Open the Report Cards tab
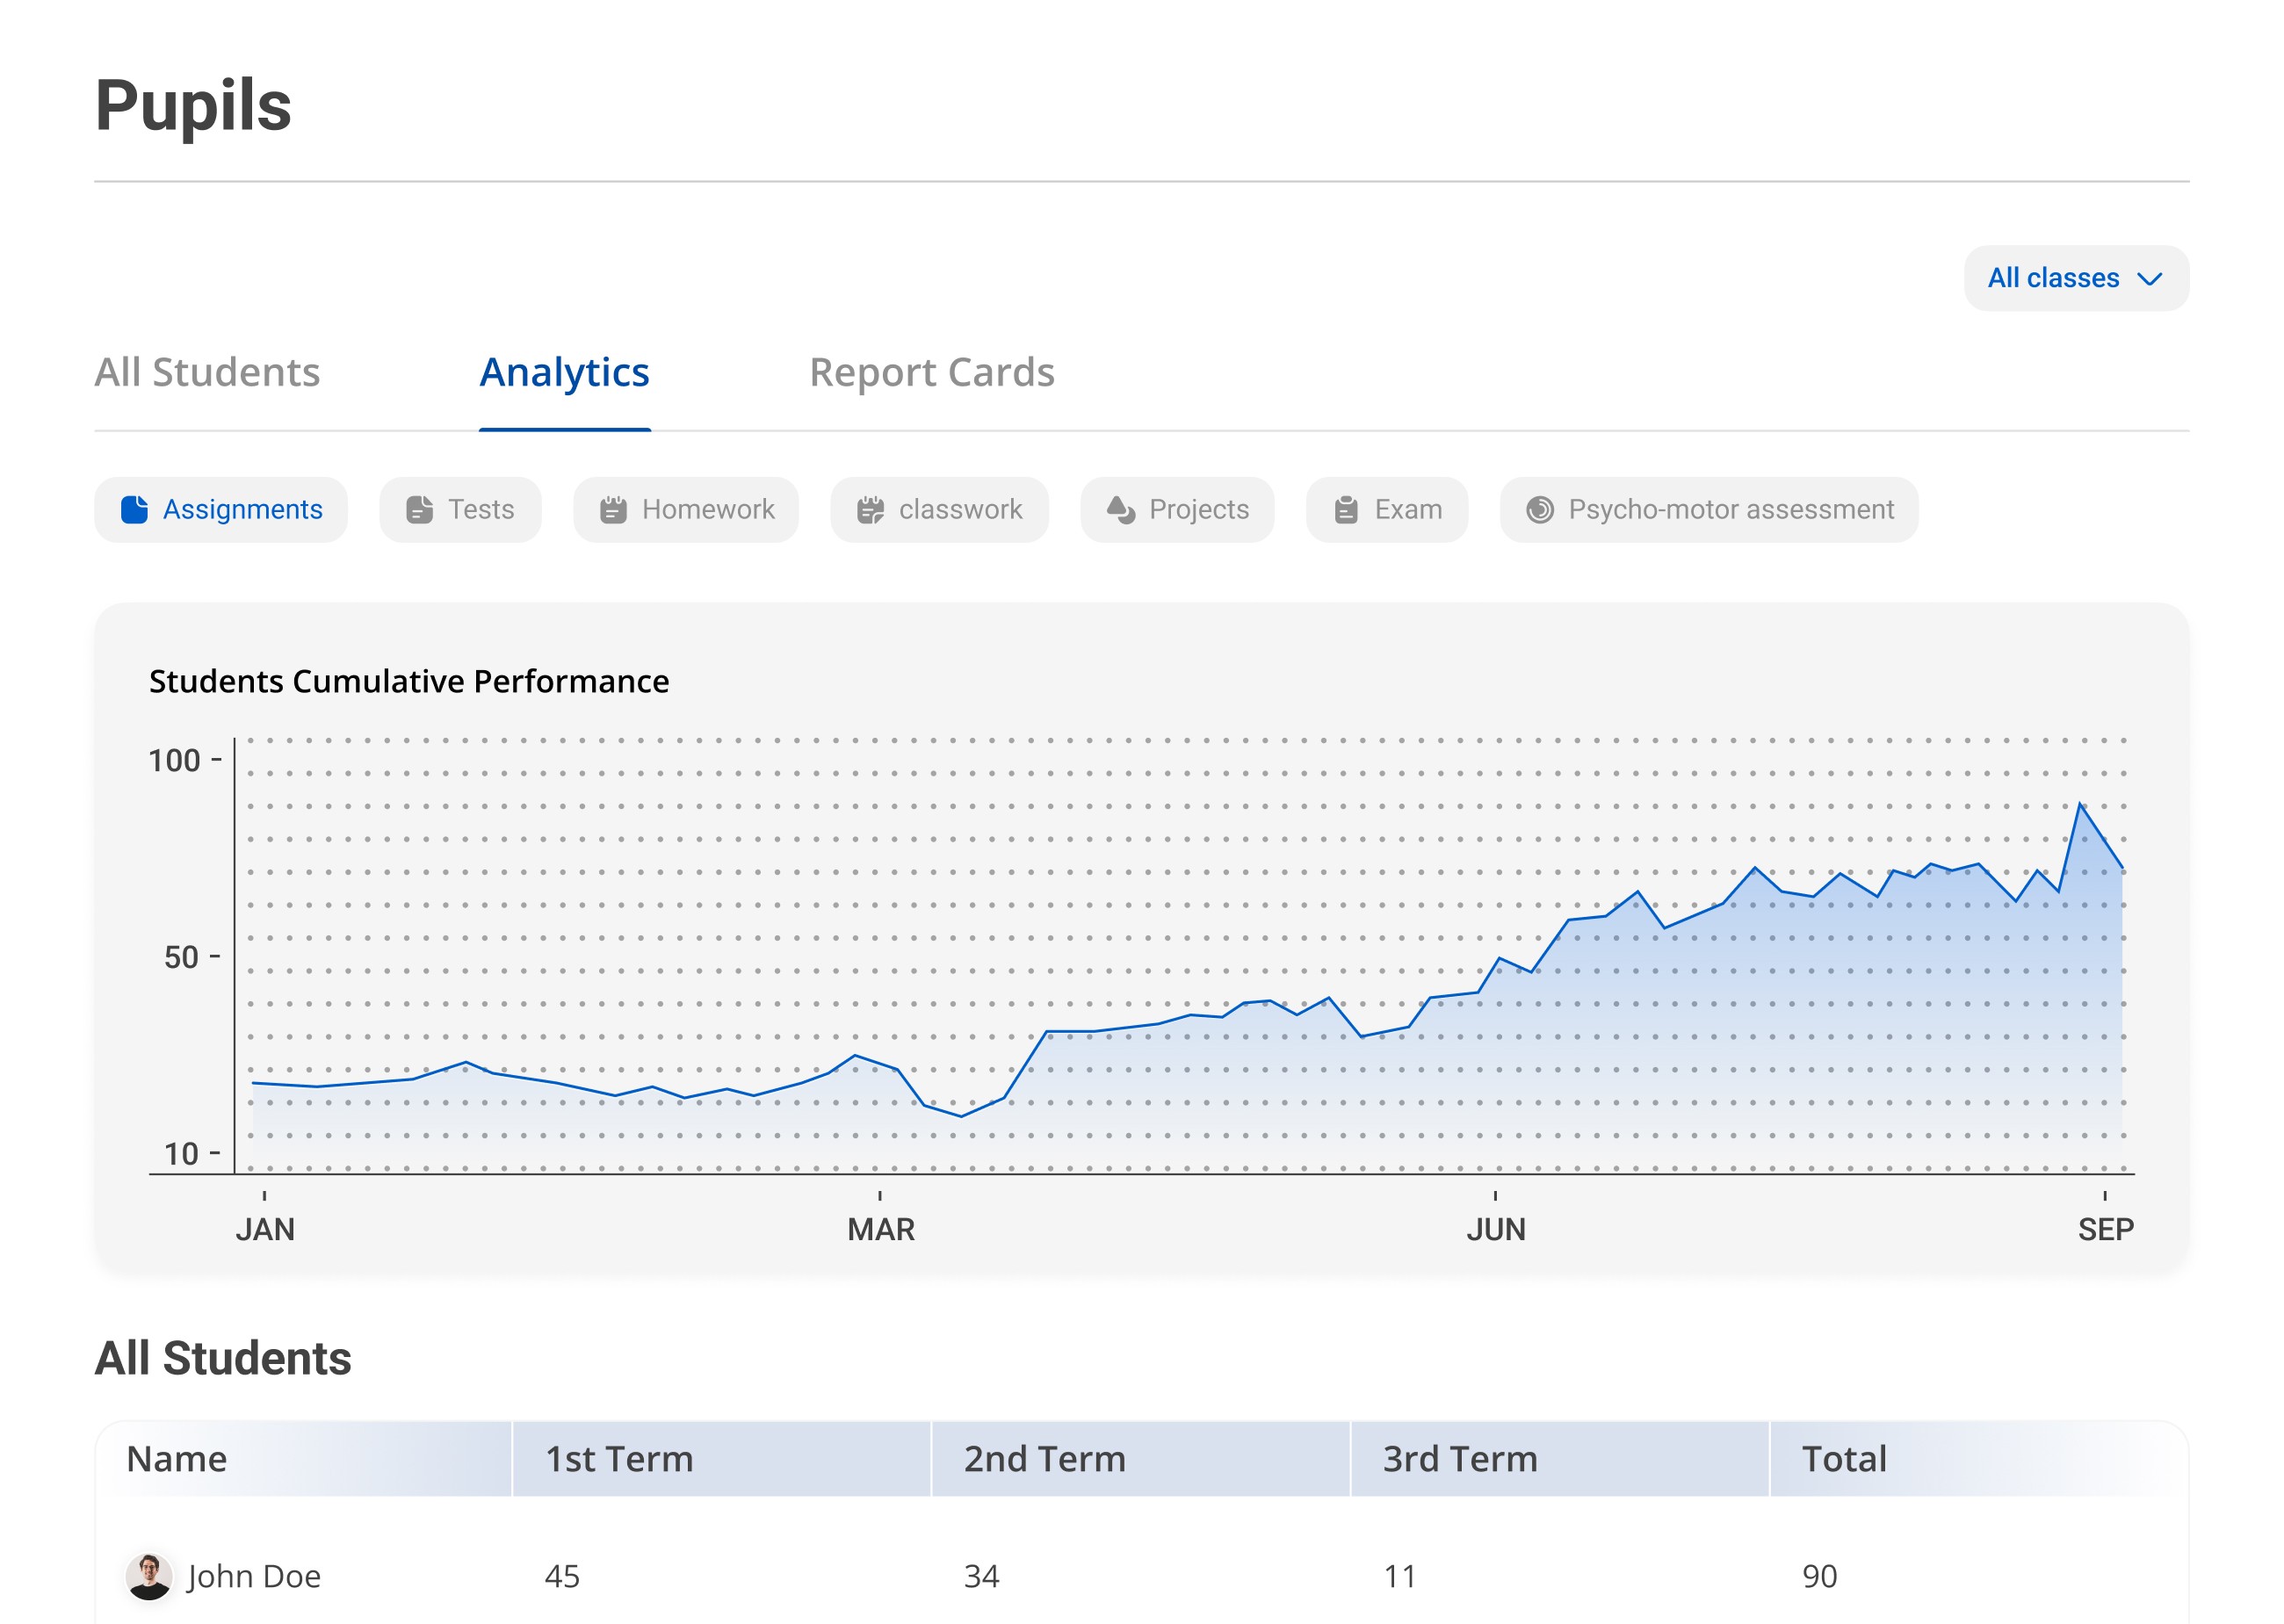This screenshot has height=1624, width=2284. coord(931,372)
